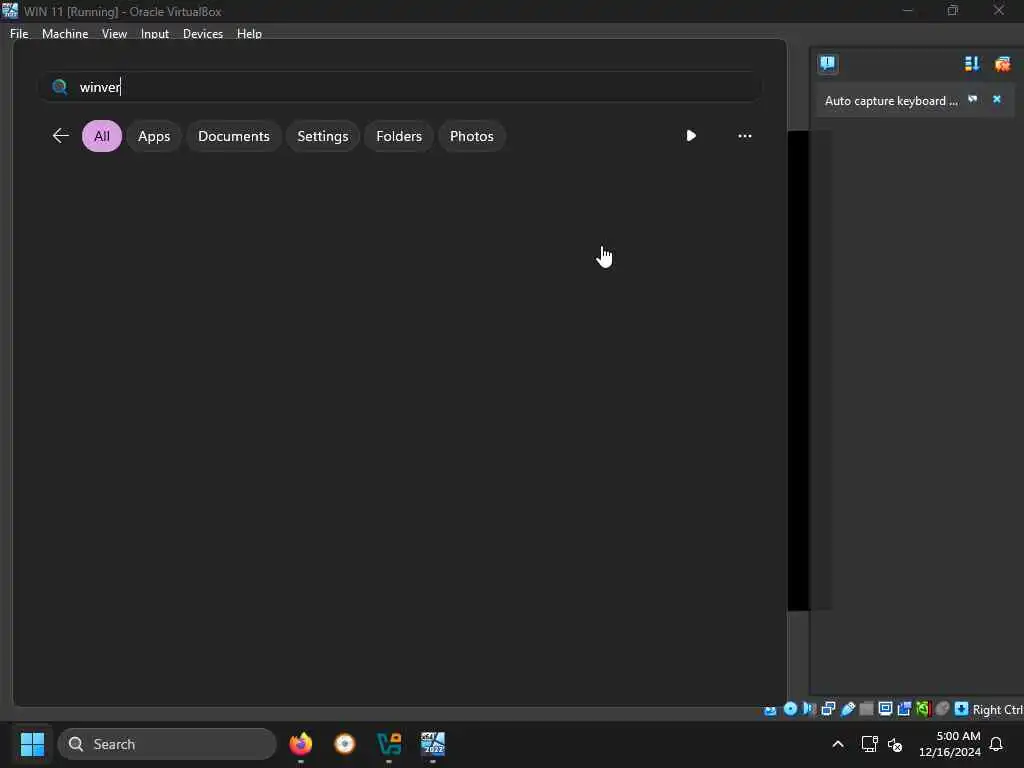
Task: Open the Windows Start menu
Action: click(x=32, y=744)
